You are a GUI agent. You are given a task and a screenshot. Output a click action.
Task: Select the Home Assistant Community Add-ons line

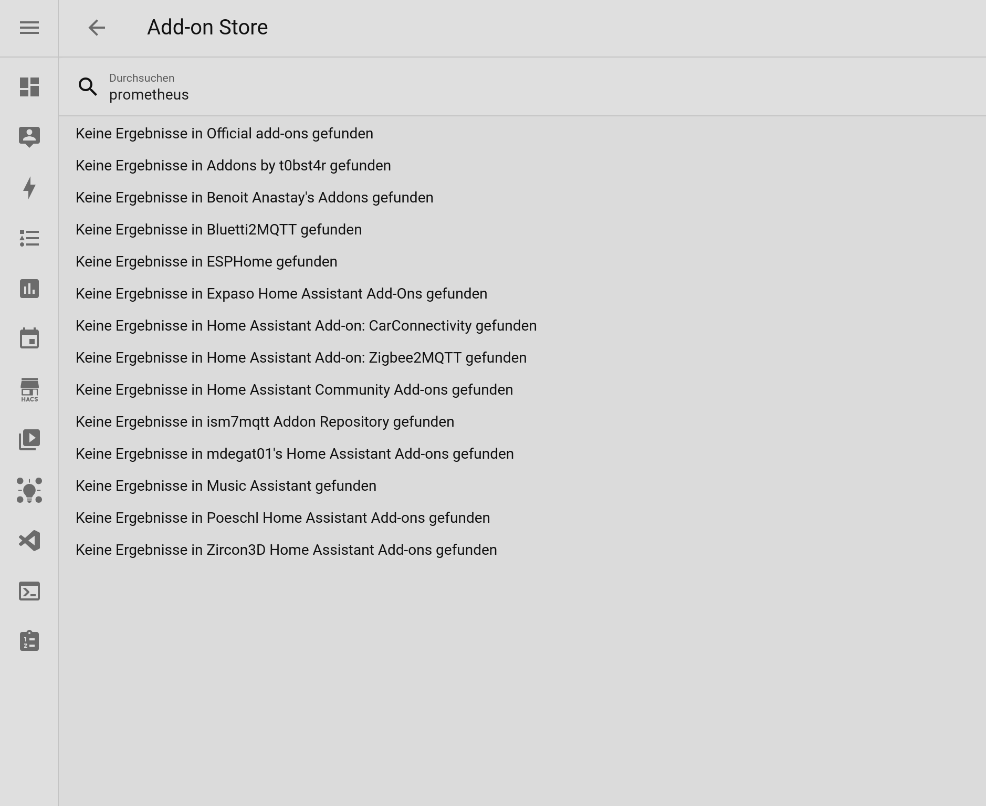coord(294,390)
